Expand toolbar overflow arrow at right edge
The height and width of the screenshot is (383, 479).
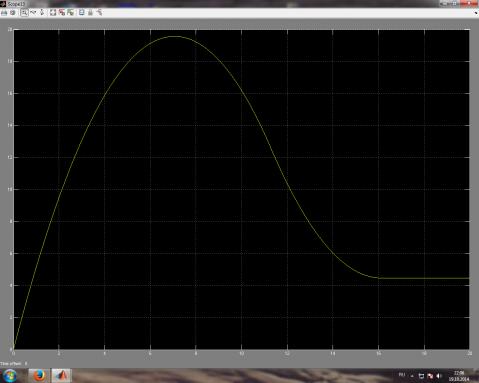(476, 13)
